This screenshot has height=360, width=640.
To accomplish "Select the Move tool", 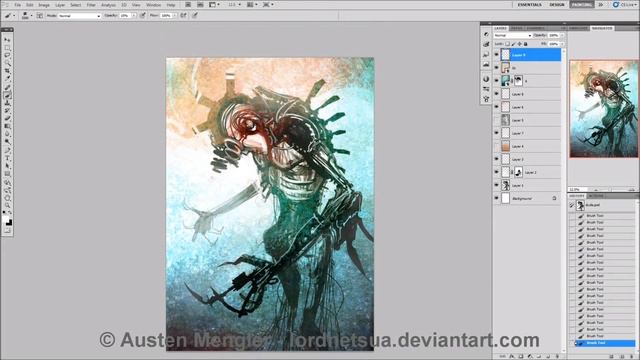I will coord(7,40).
